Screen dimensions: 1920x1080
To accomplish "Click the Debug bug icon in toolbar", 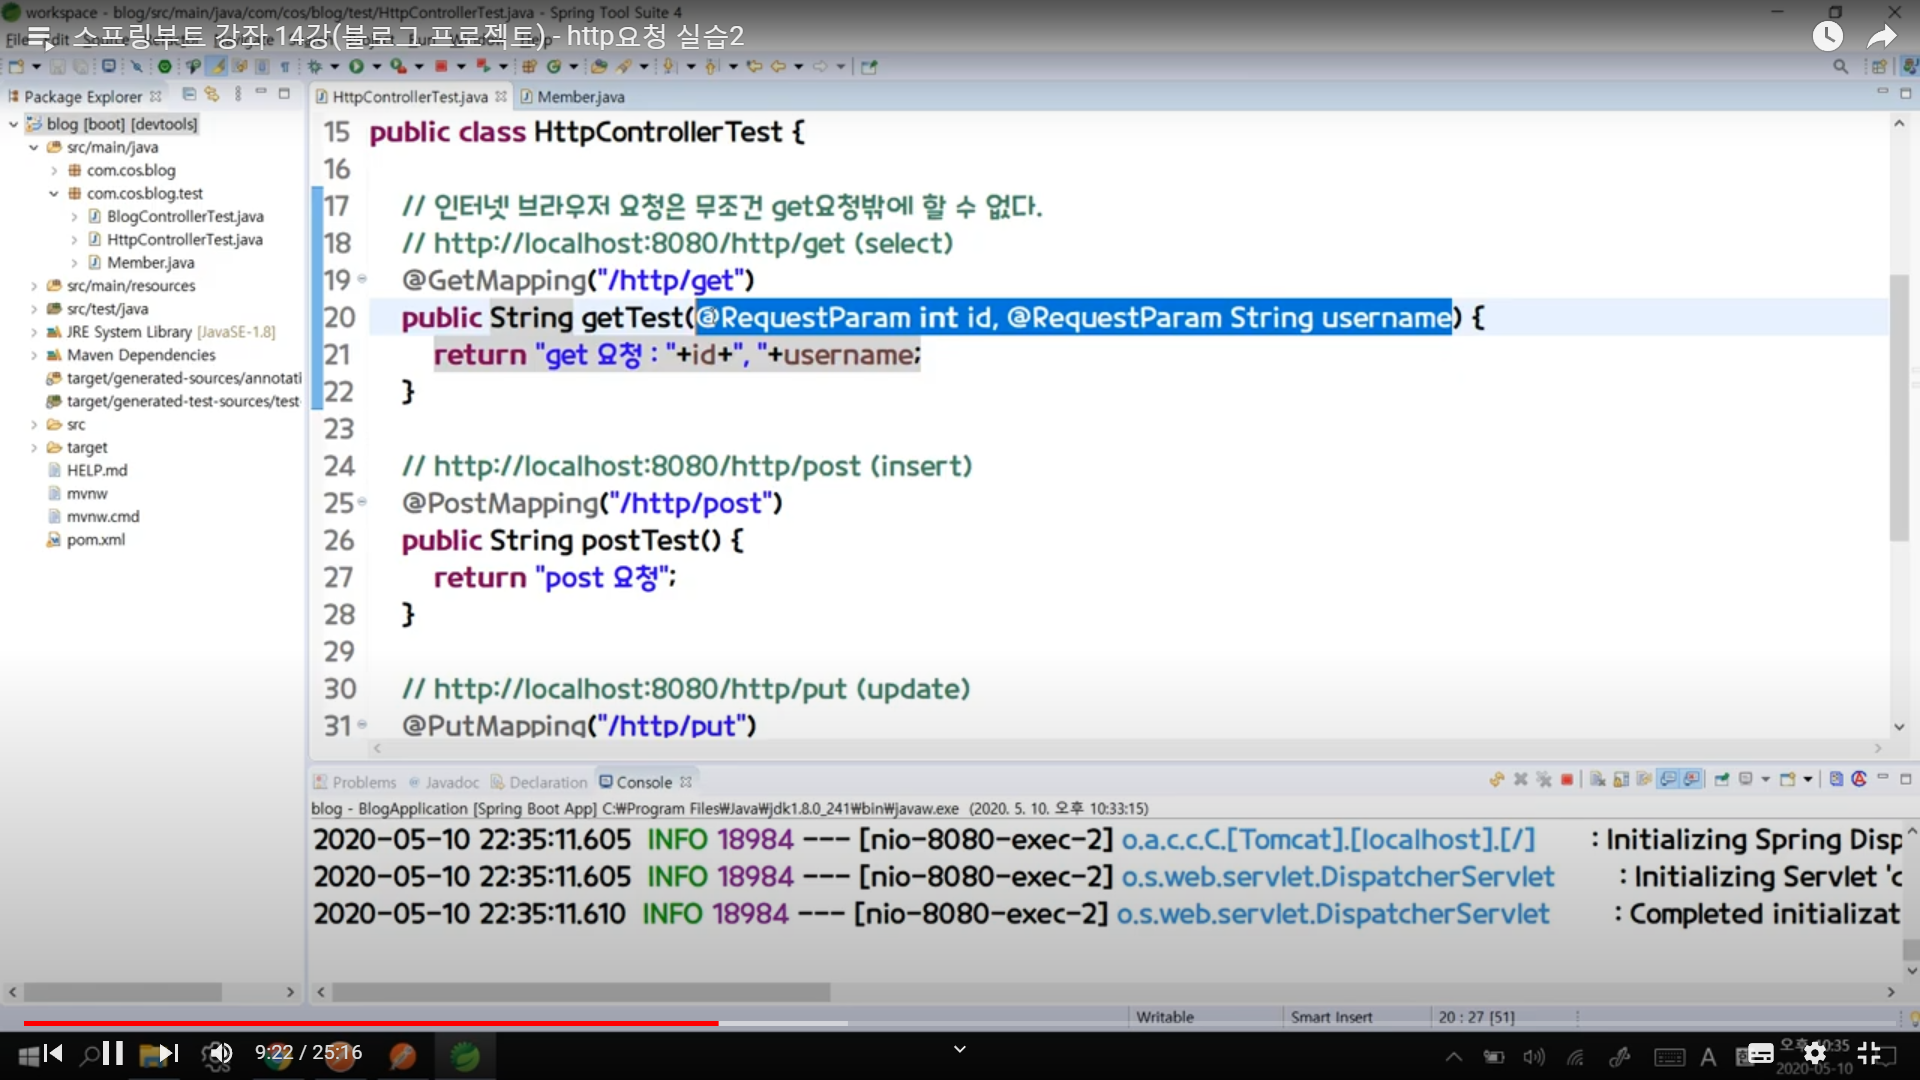I will [314, 67].
